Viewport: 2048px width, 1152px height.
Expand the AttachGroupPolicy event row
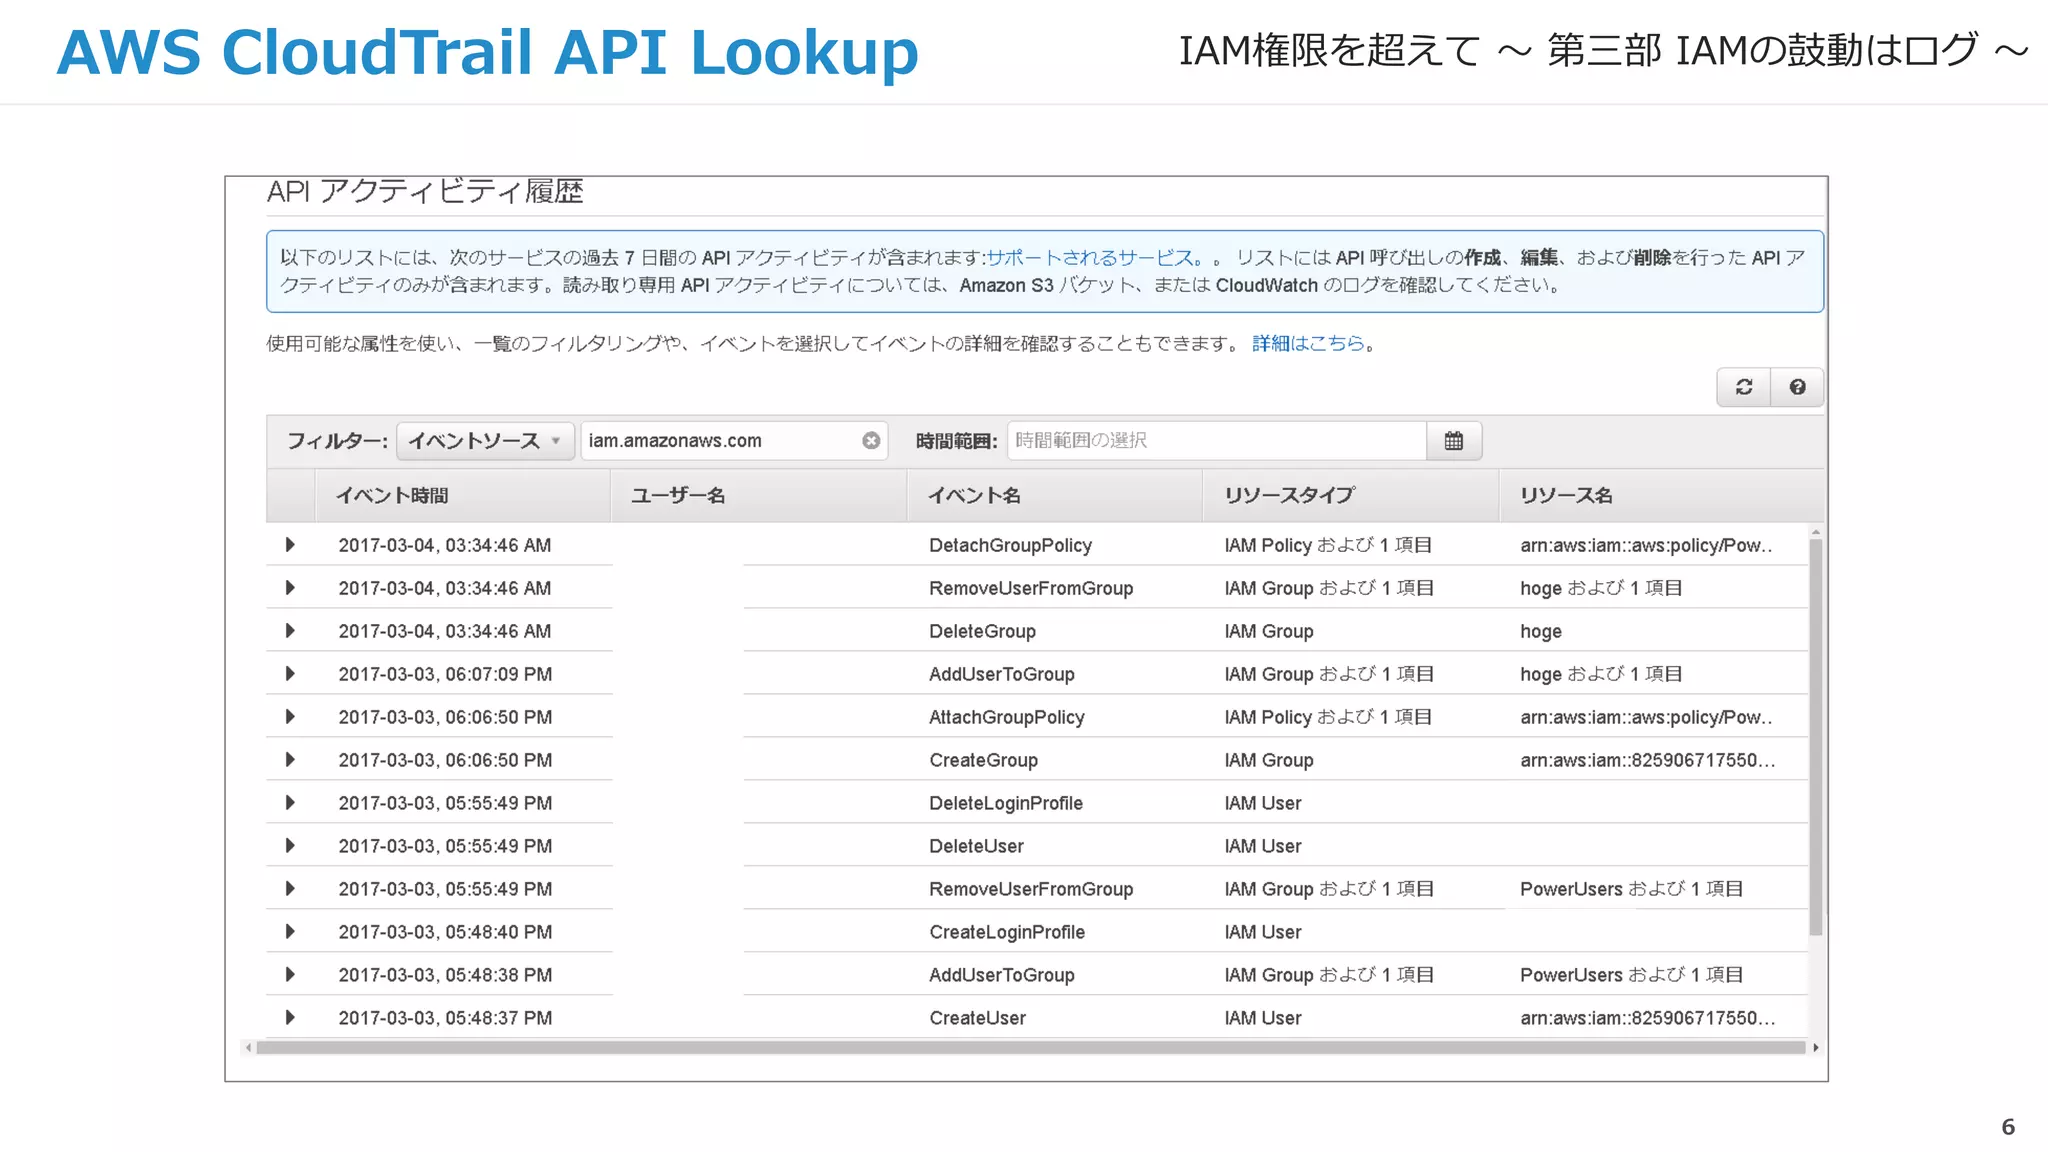click(x=290, y=717)
